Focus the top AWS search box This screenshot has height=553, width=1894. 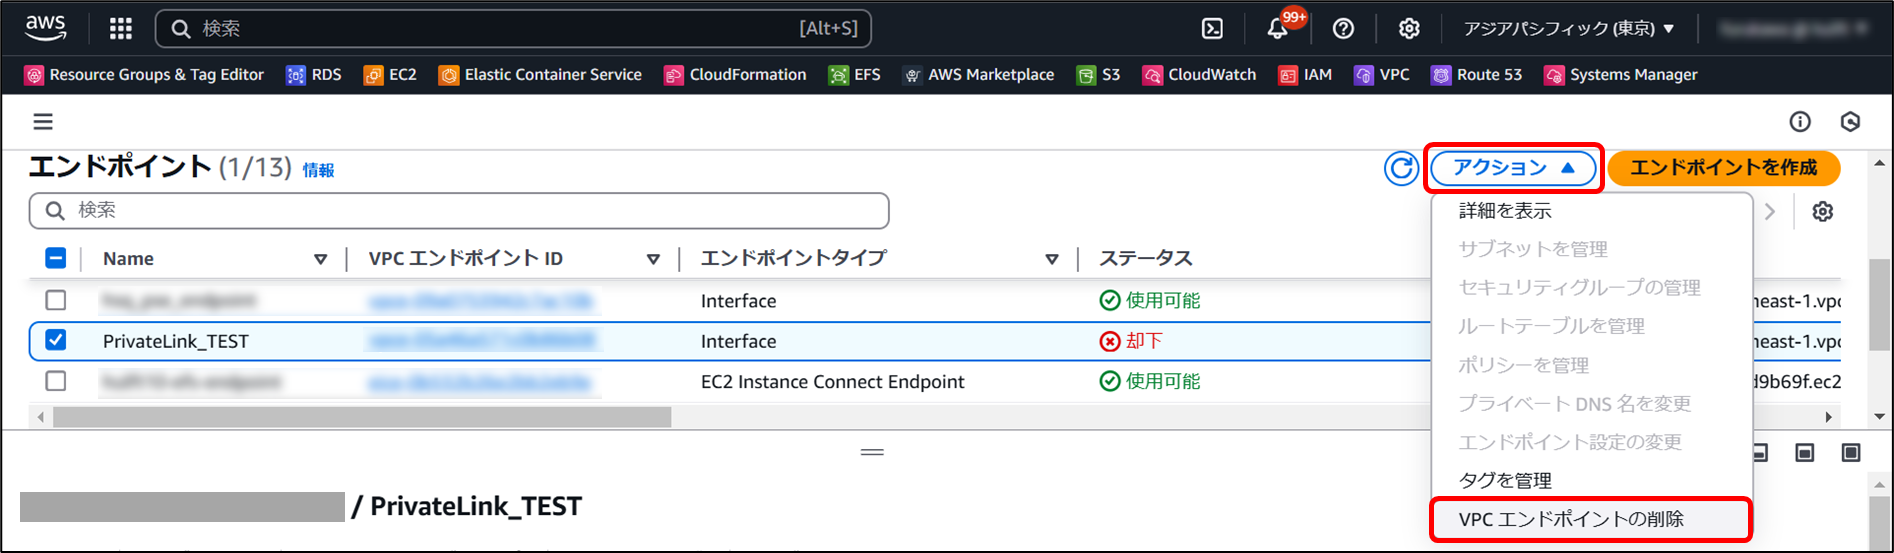(x=513, y=28)
